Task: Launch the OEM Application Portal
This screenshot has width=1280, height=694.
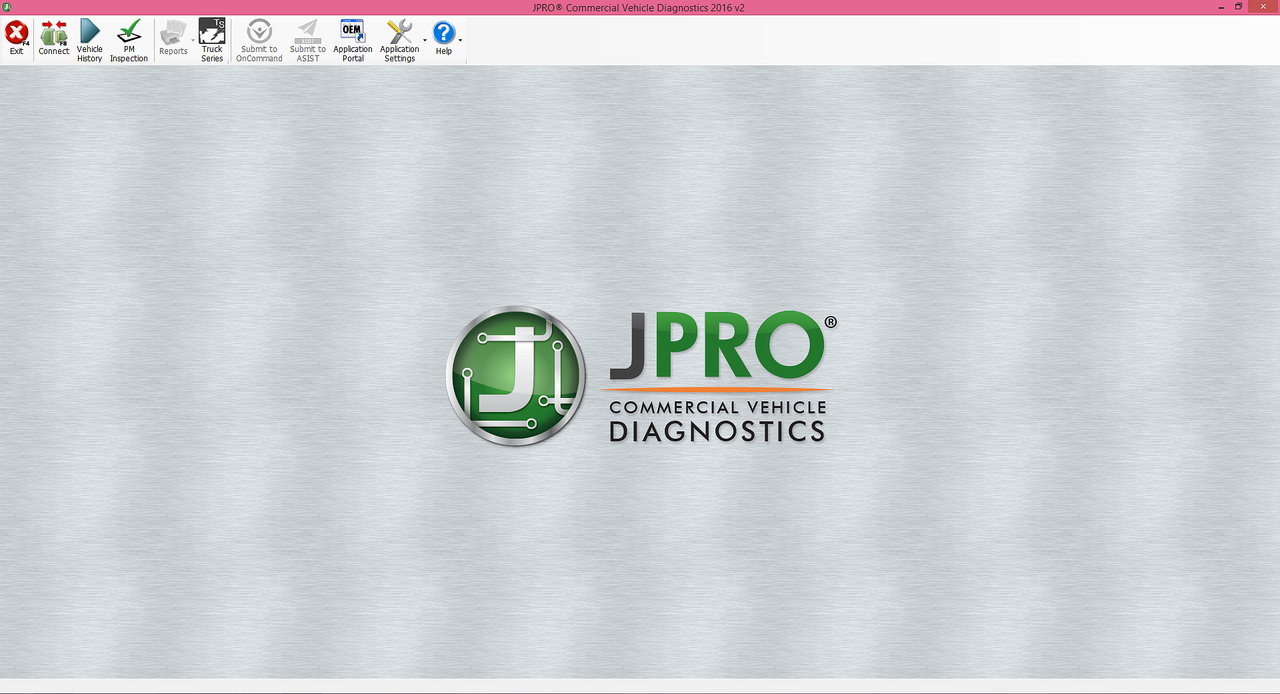Action: pos(353,40)
